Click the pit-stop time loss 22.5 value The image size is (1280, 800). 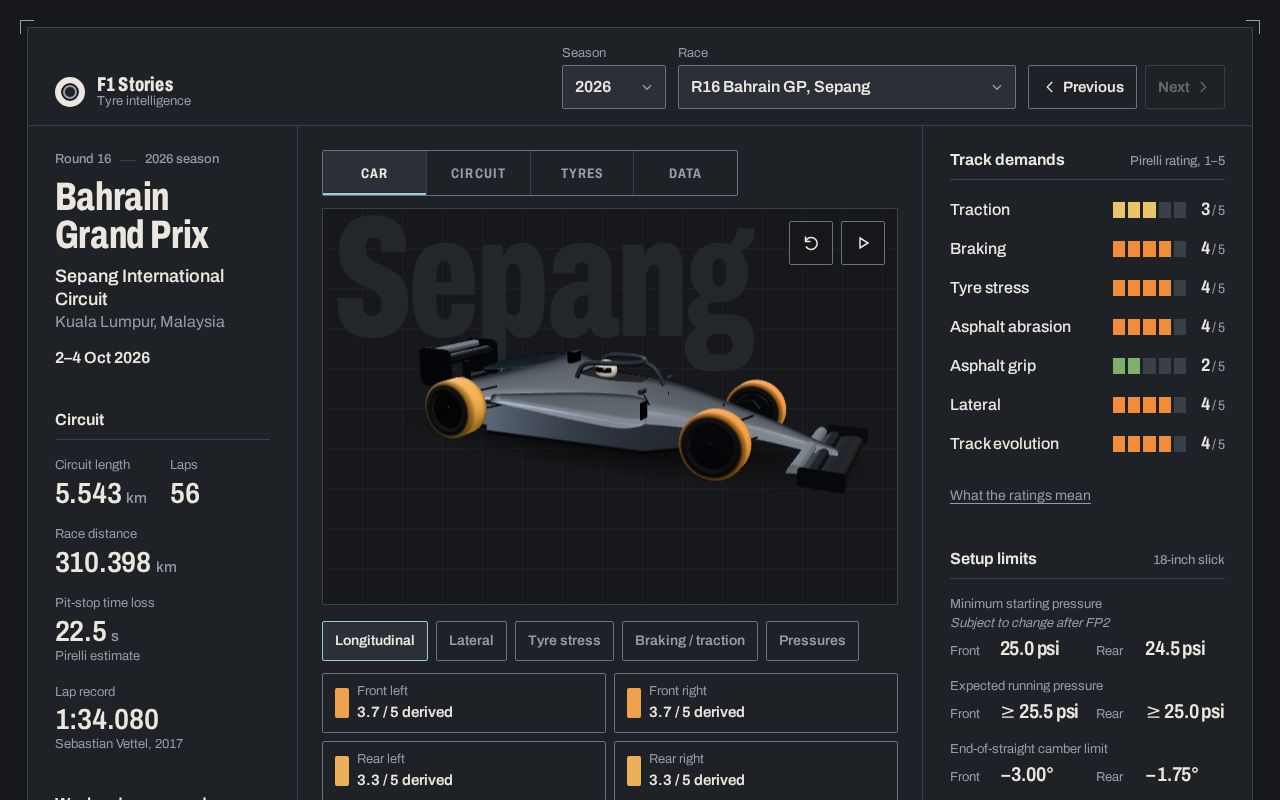81,631
